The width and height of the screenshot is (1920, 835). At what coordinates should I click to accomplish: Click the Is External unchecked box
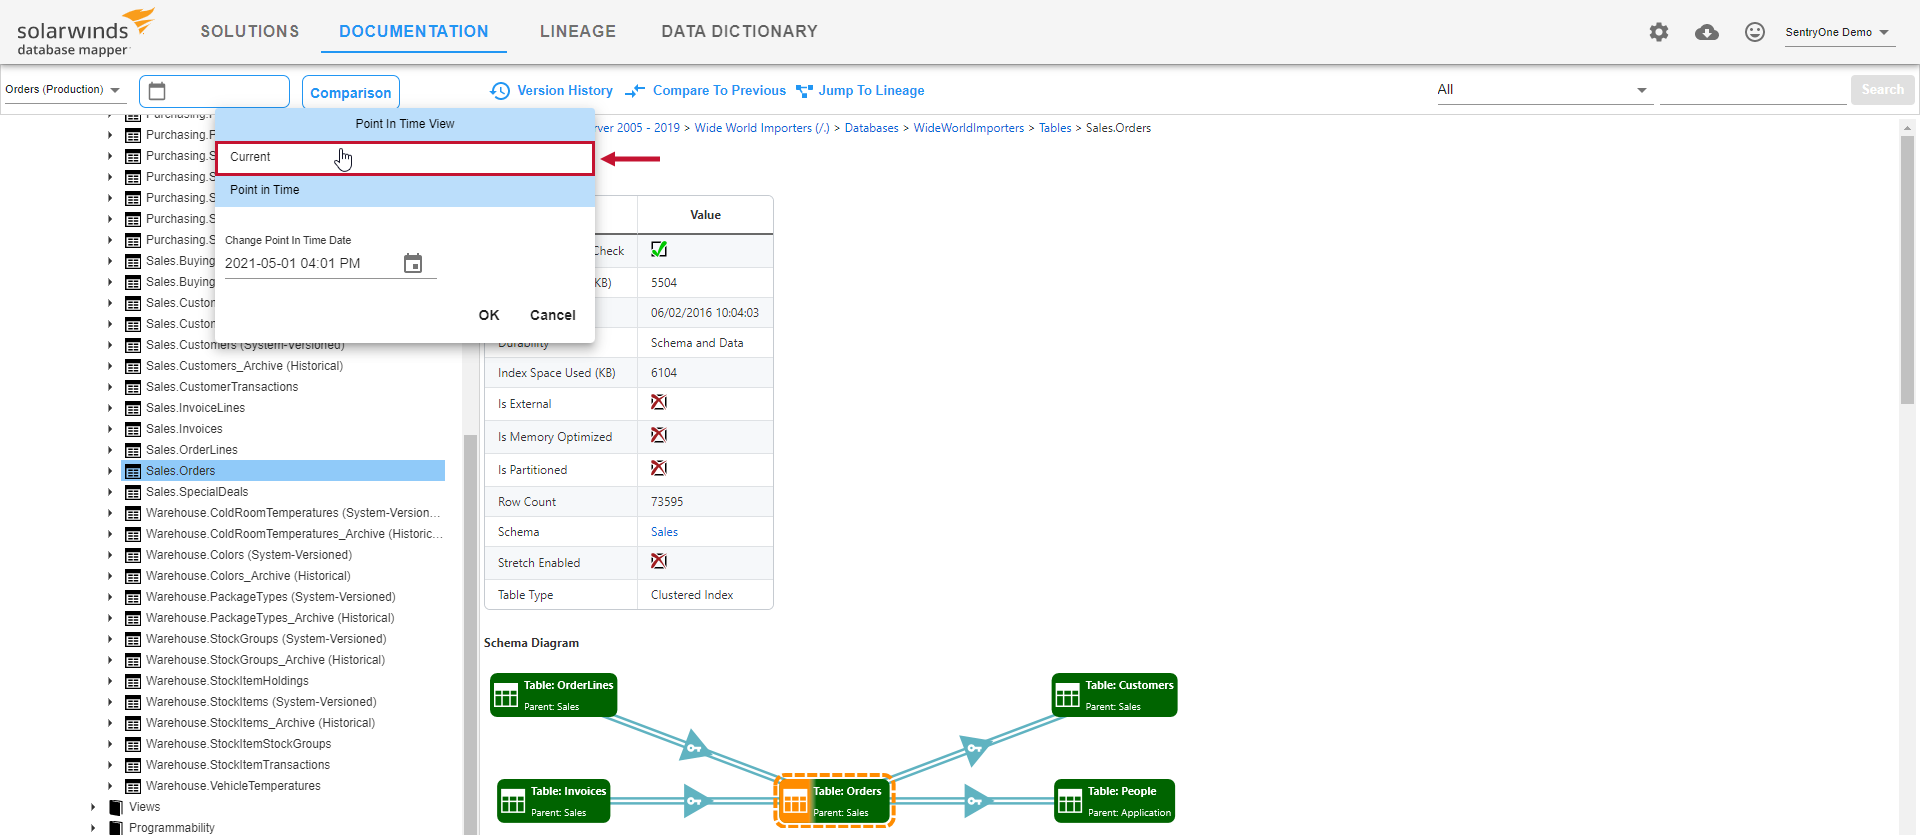[659, 402]
